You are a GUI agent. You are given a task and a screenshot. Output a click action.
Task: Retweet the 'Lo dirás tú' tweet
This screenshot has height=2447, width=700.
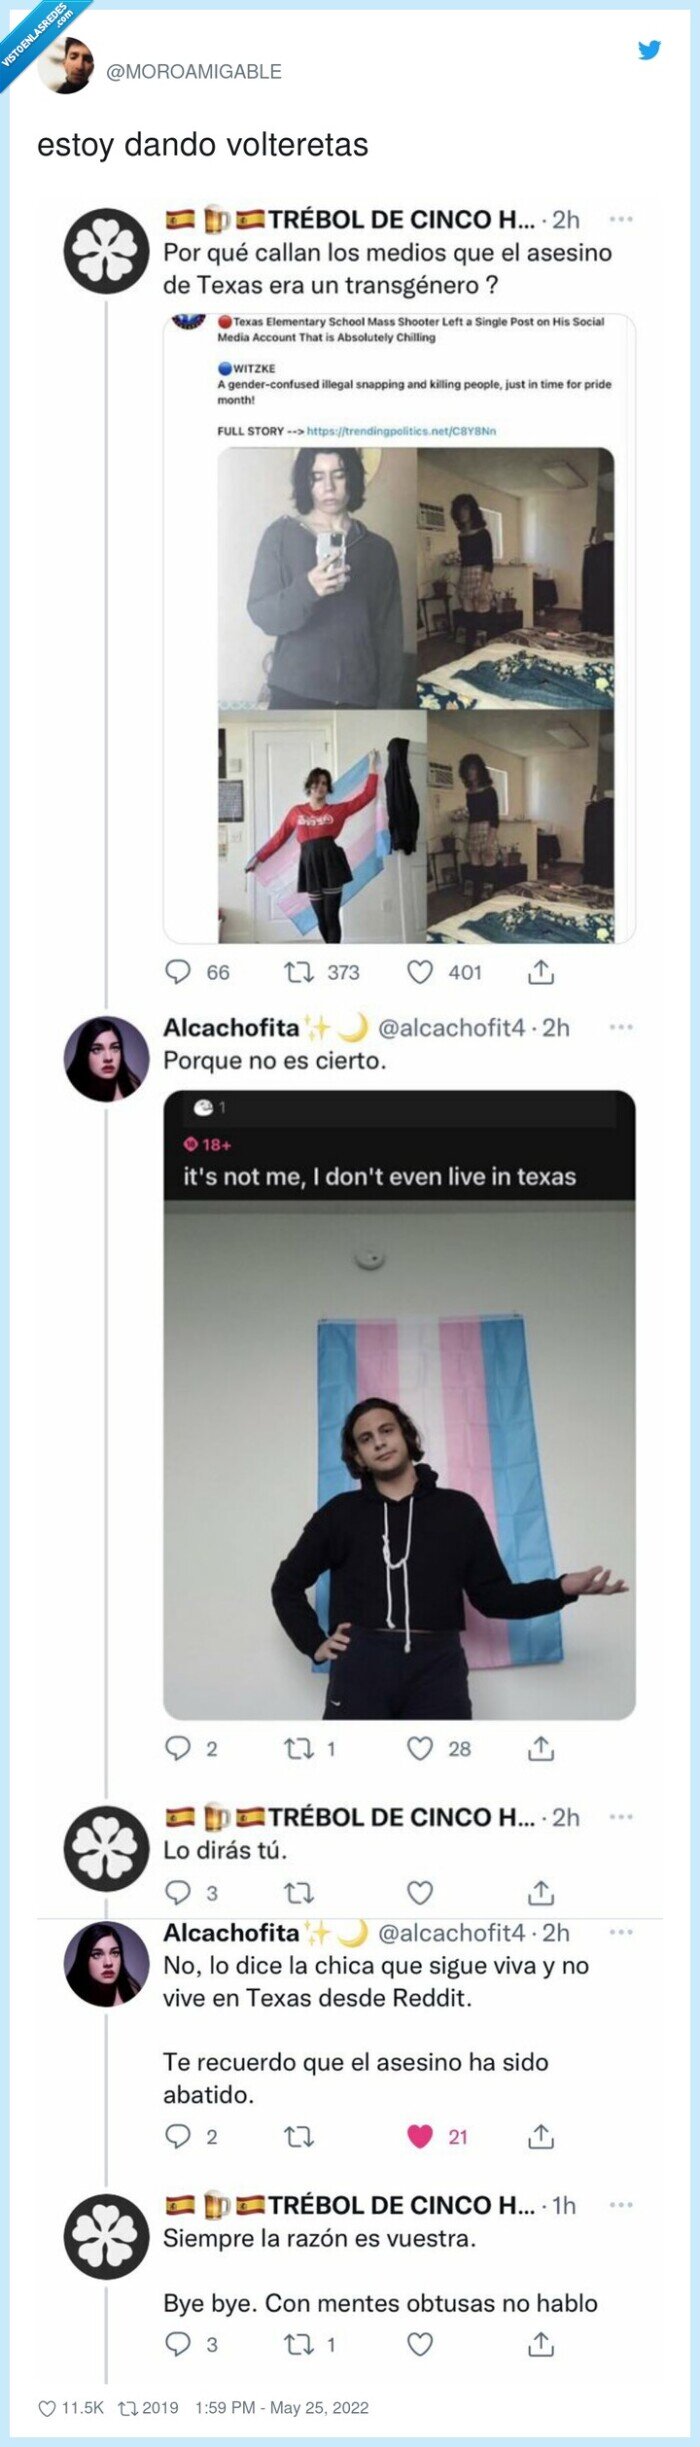click(x=299, y=1892)
